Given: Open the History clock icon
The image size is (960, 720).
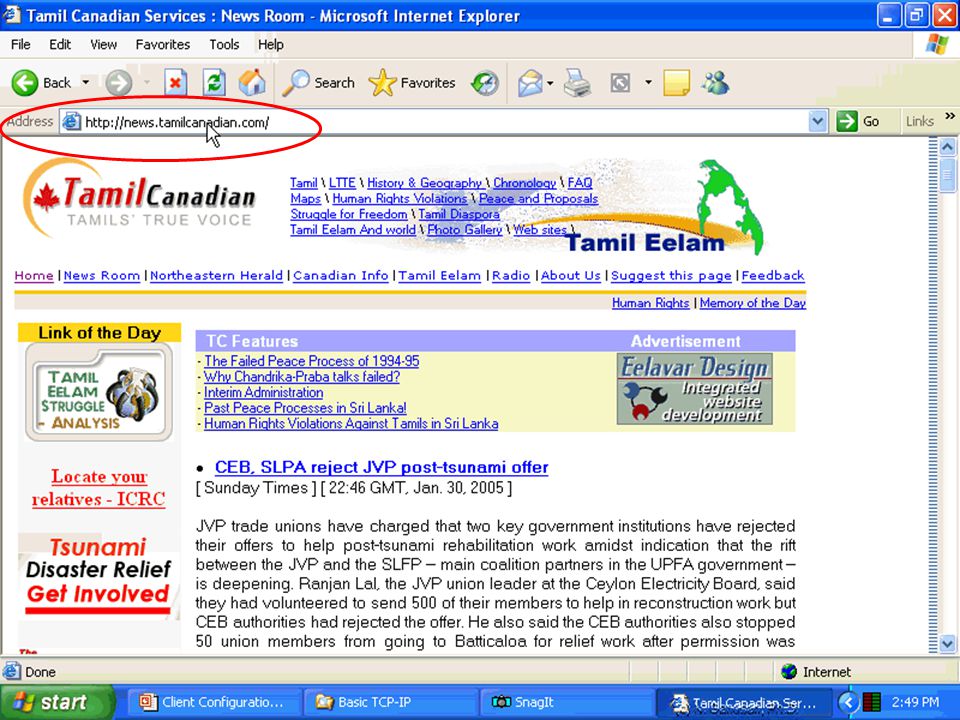Looking at the screenshot, I should click(485, 83).
